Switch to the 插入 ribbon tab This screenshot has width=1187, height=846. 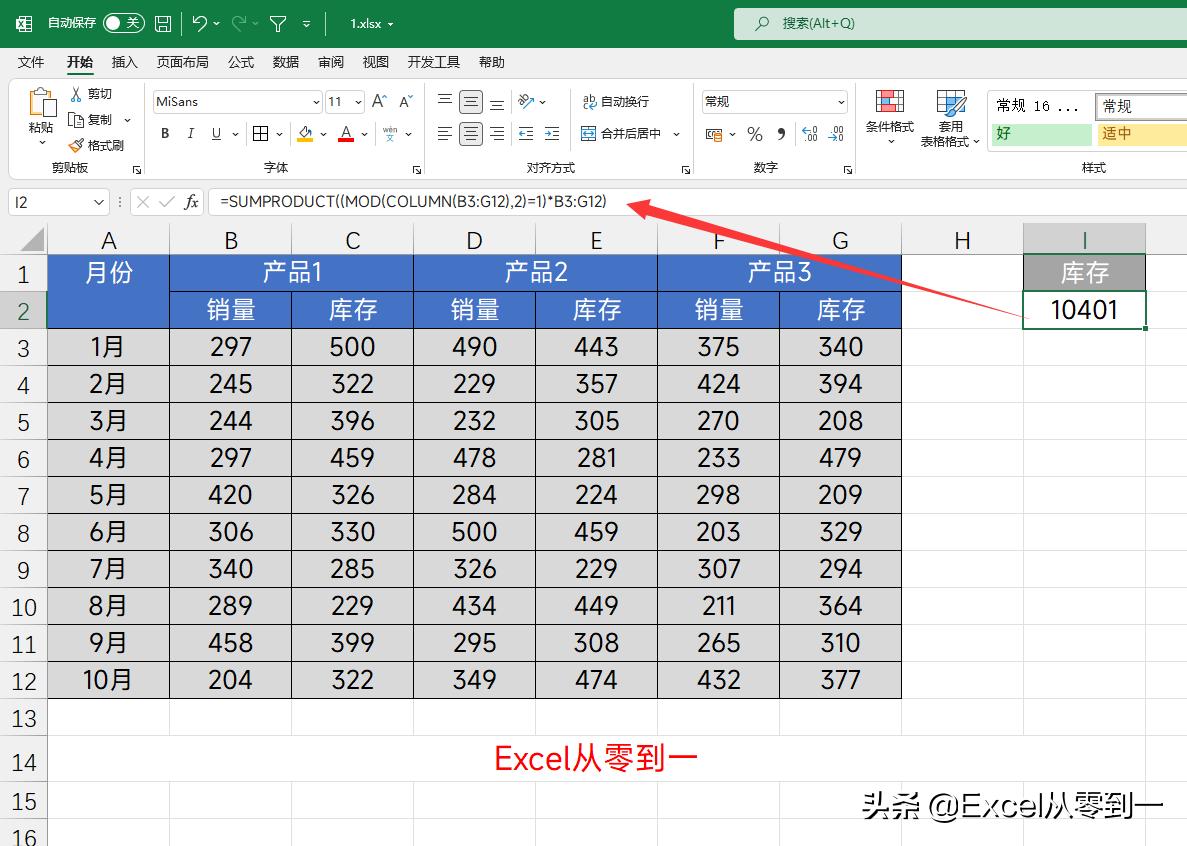point(124,62)
